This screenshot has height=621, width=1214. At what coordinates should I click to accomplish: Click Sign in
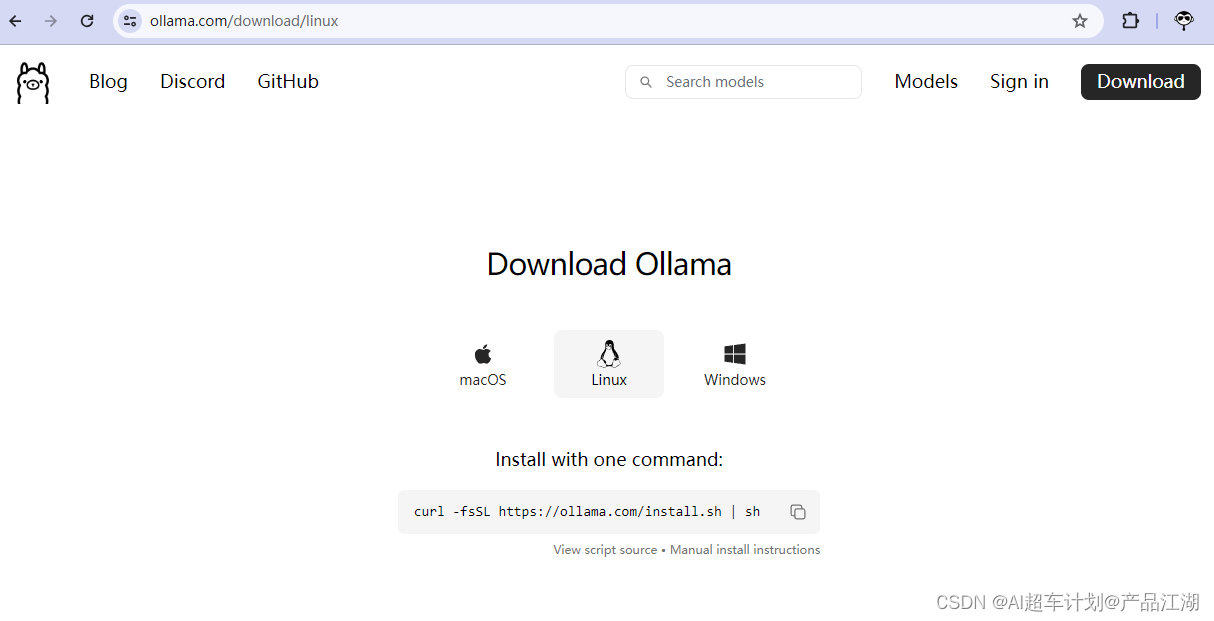[x=1019, y=82]
